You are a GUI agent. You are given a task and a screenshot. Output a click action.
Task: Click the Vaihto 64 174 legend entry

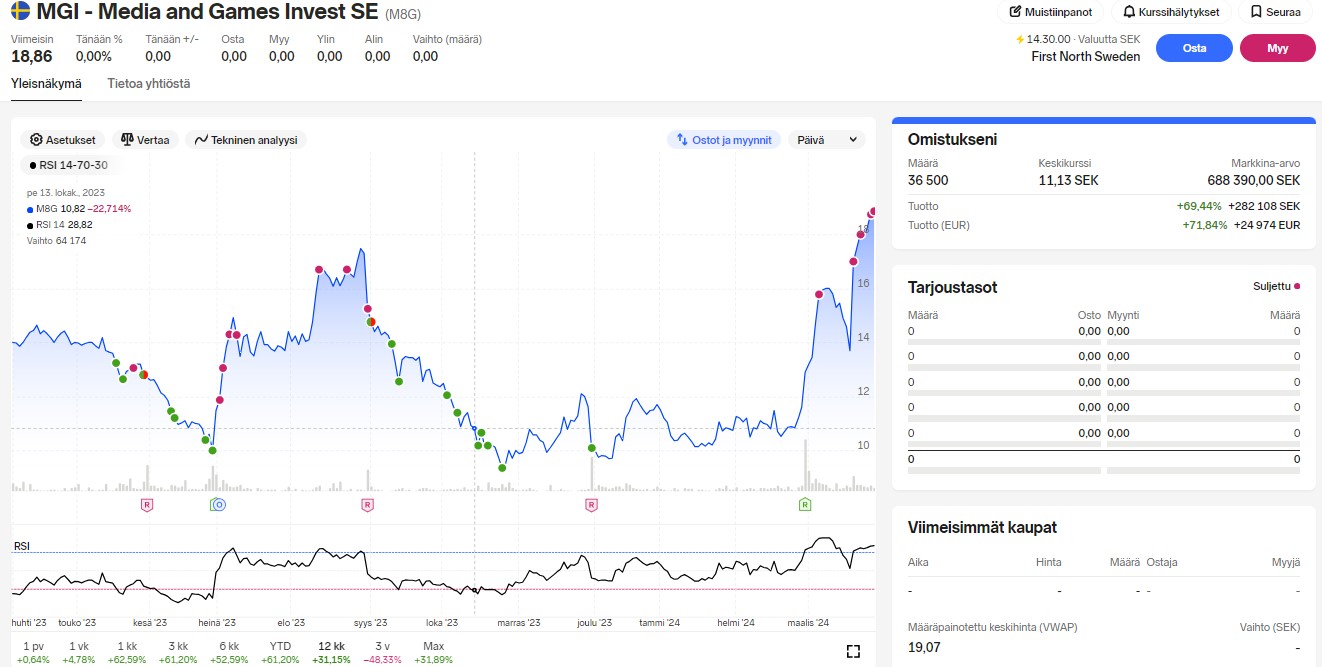pos(56,241)
